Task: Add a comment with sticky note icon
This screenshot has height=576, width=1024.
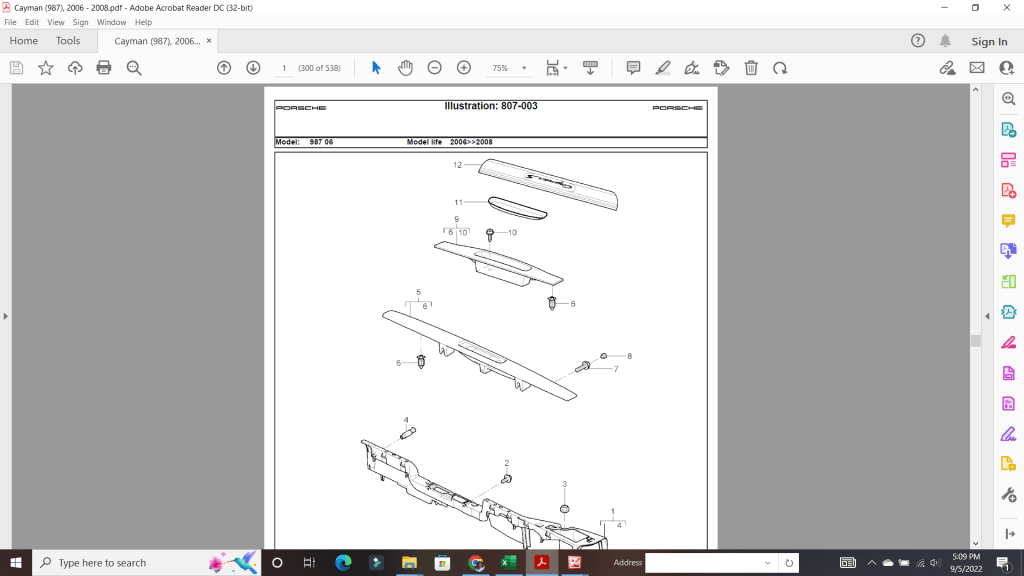Action: pos(633,68)
